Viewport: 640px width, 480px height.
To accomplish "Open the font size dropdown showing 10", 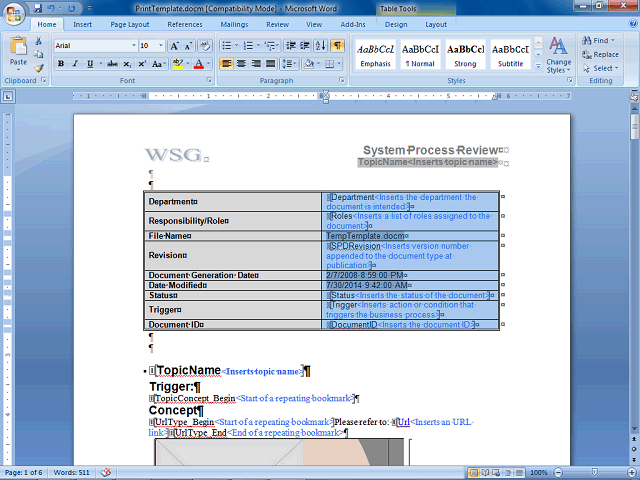I will [x=160, y=46].
